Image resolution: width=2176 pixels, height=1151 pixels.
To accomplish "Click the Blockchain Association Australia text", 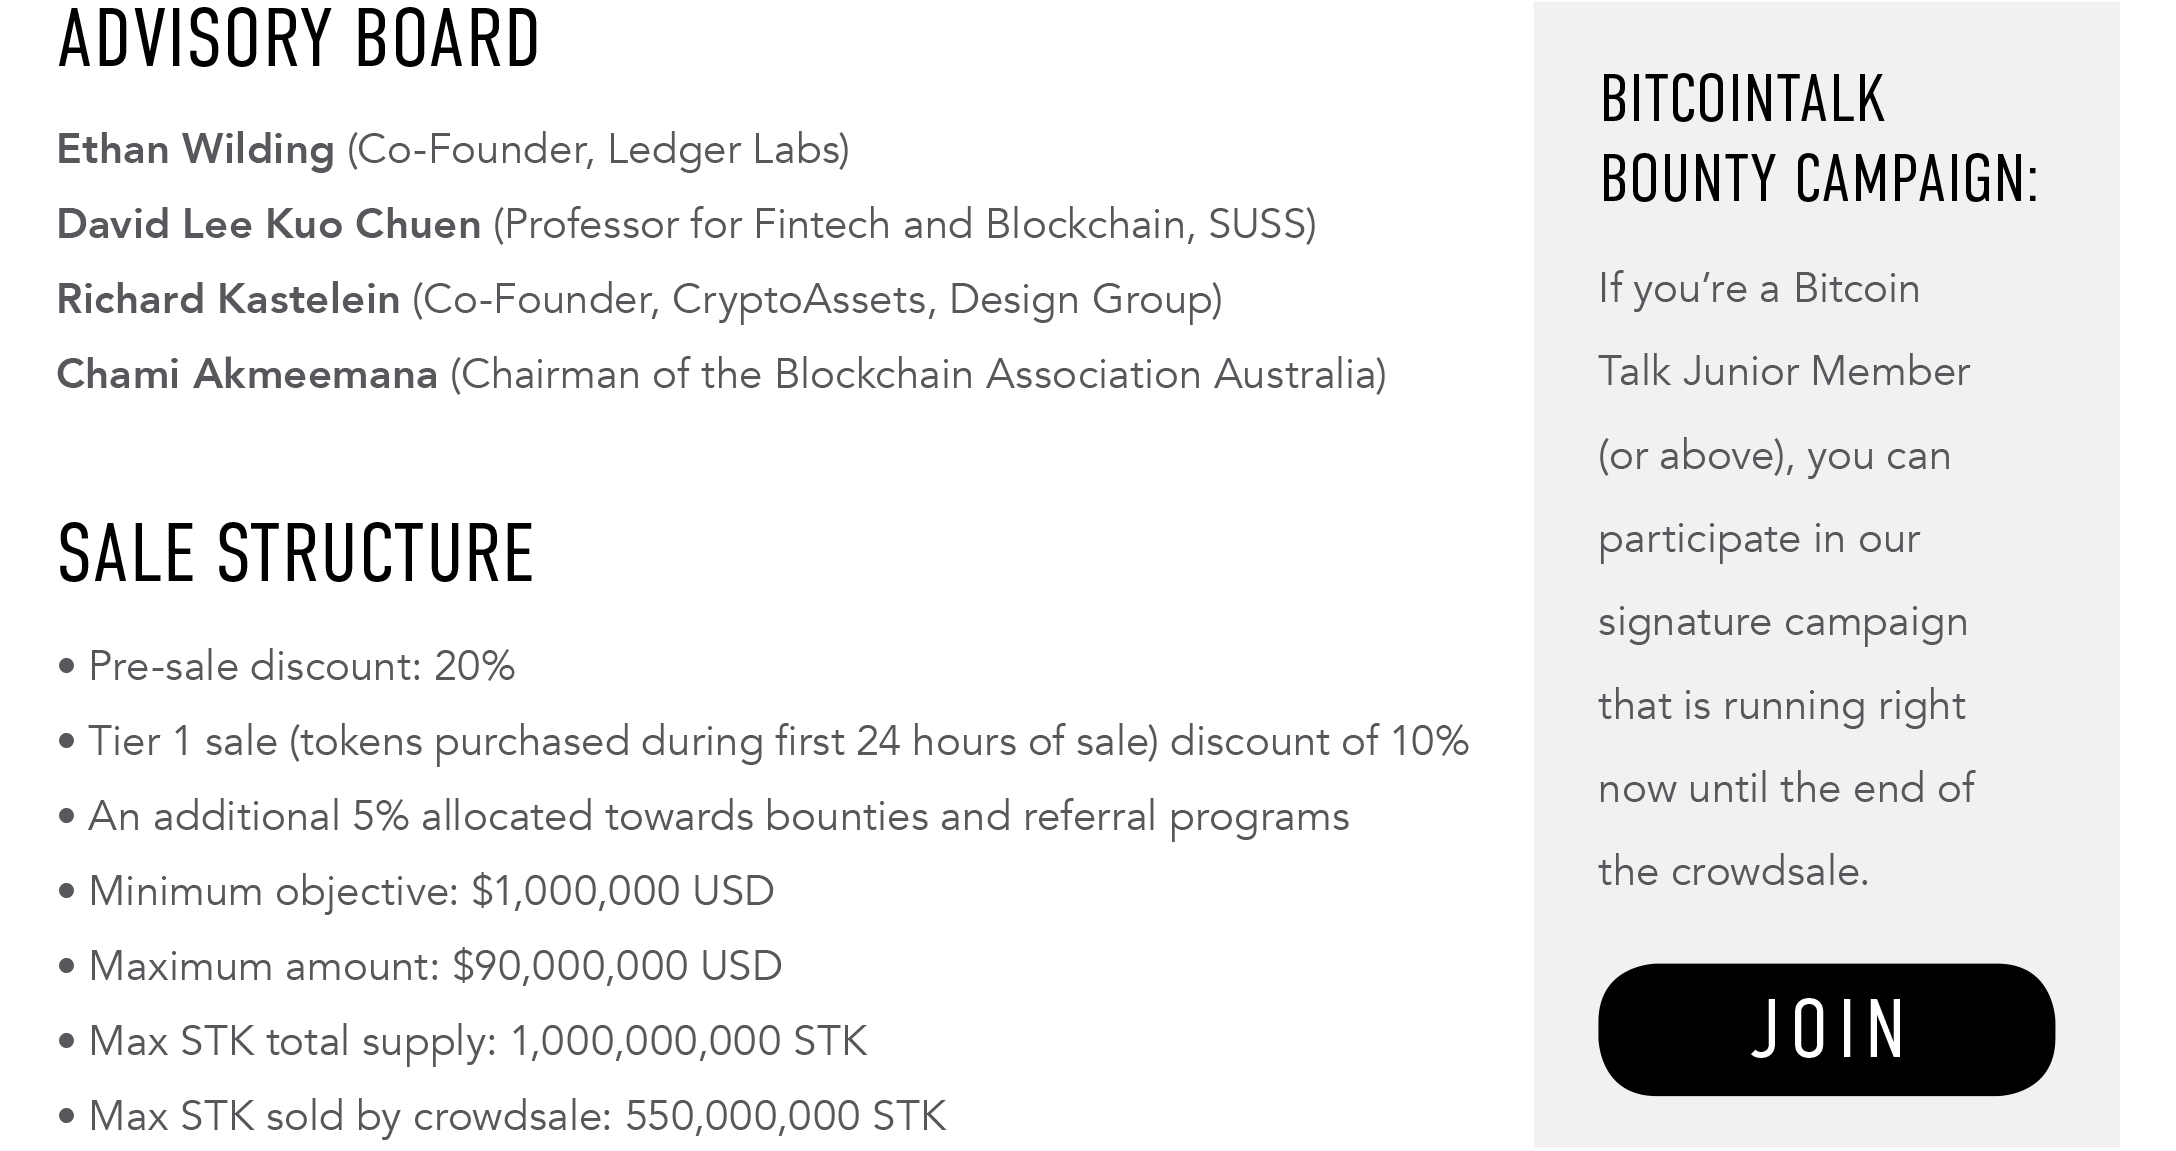I will (x=918, y=374).
